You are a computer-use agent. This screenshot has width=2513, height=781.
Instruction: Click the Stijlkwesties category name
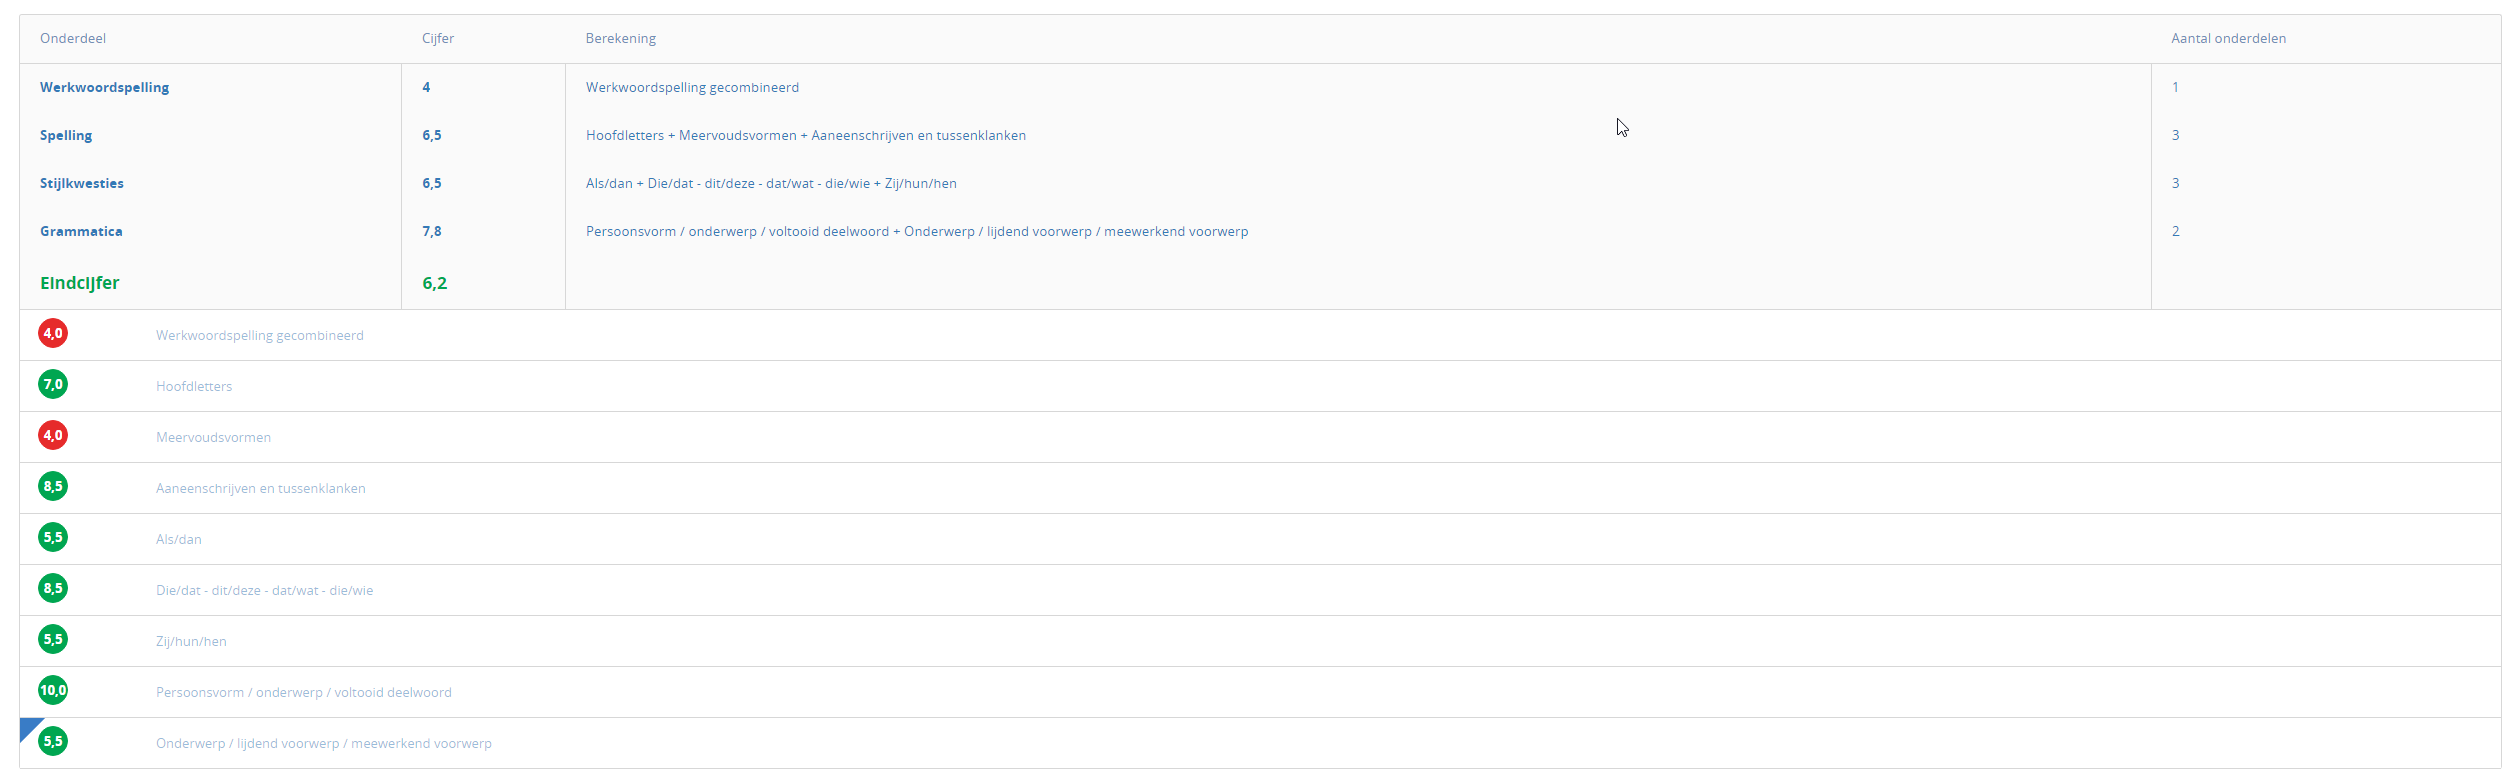point(82,184)
